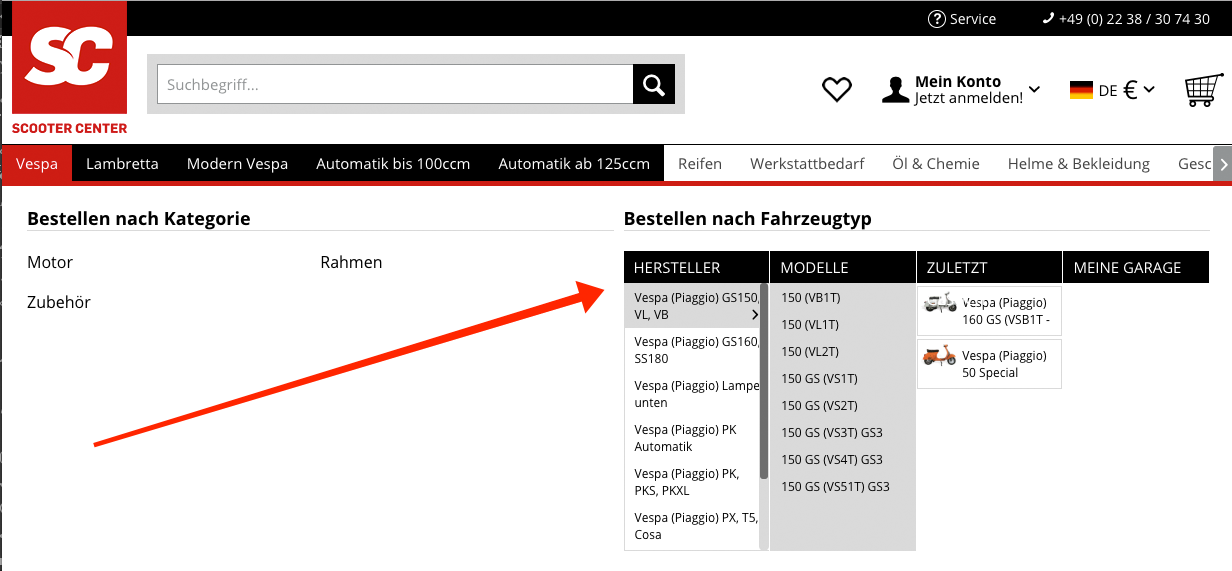Viewport: 1232px width, 571px height.
Task: Open the Motor category link
Action: [x=50, y=262]
